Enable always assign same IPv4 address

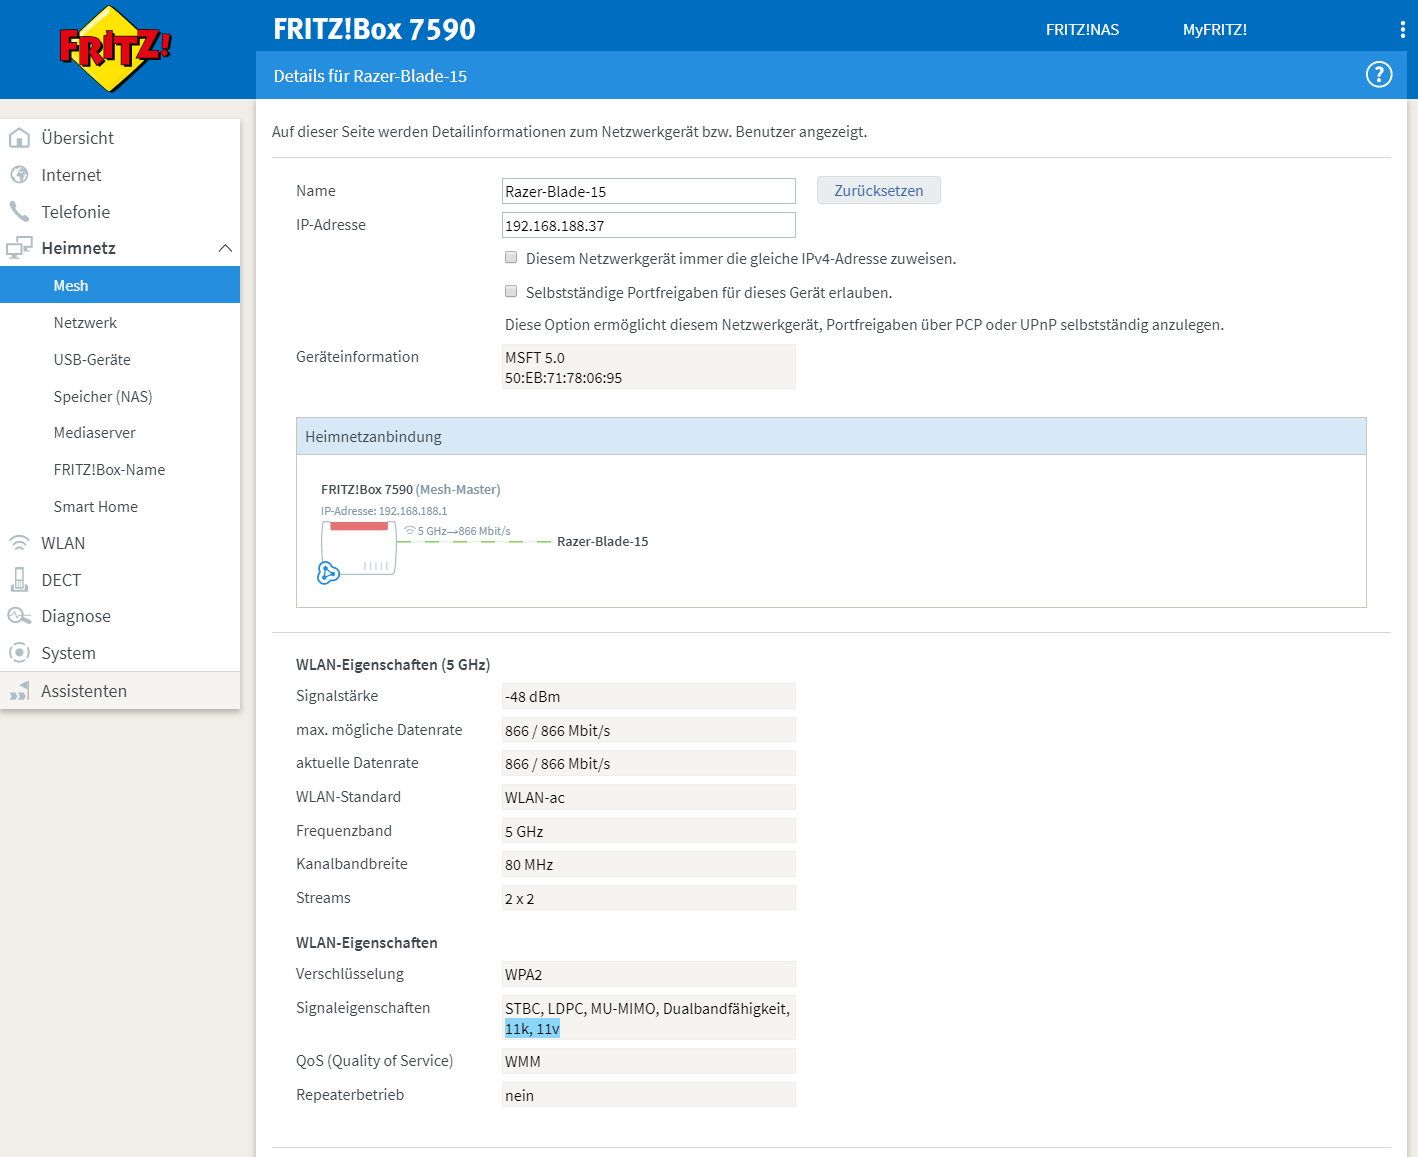click(x=511, y=258)
